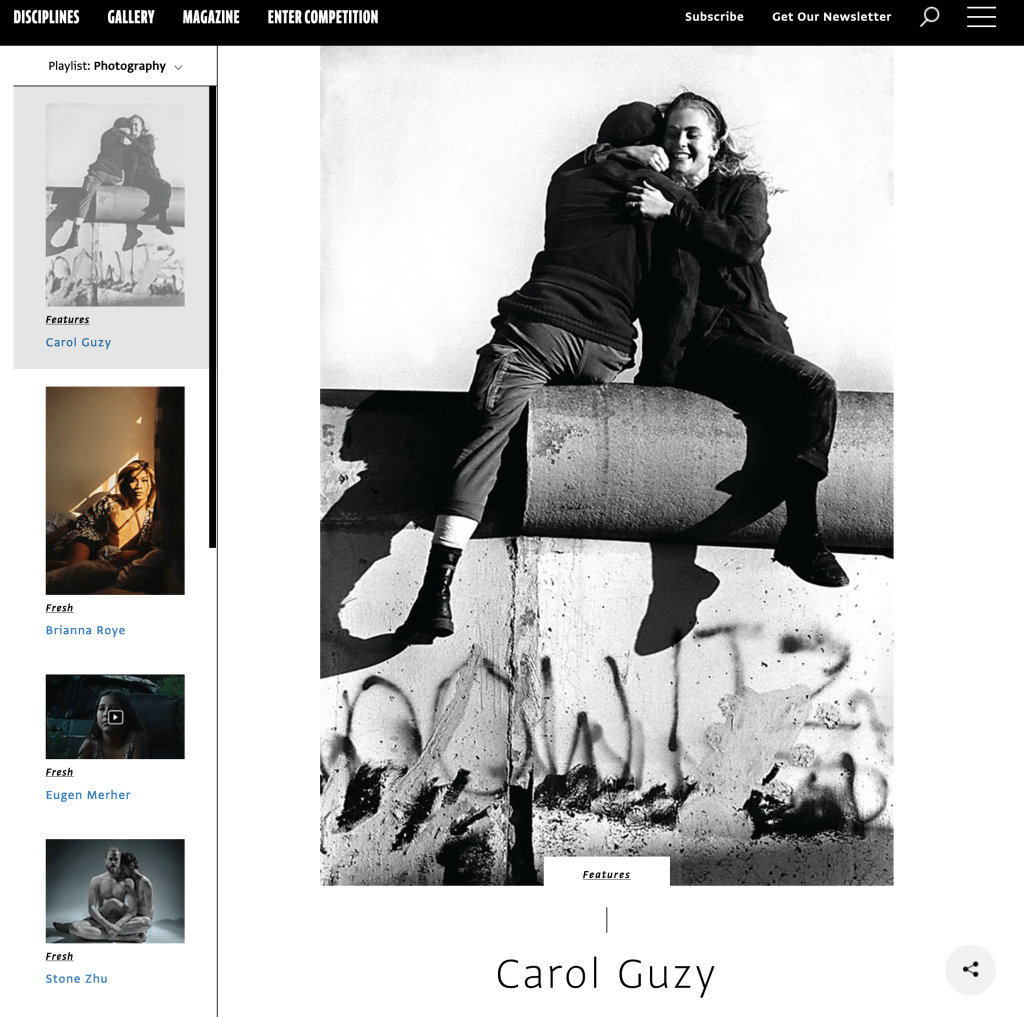
Task: Play the Eugen Merher video thumbnail
Action: click(115, 716)
